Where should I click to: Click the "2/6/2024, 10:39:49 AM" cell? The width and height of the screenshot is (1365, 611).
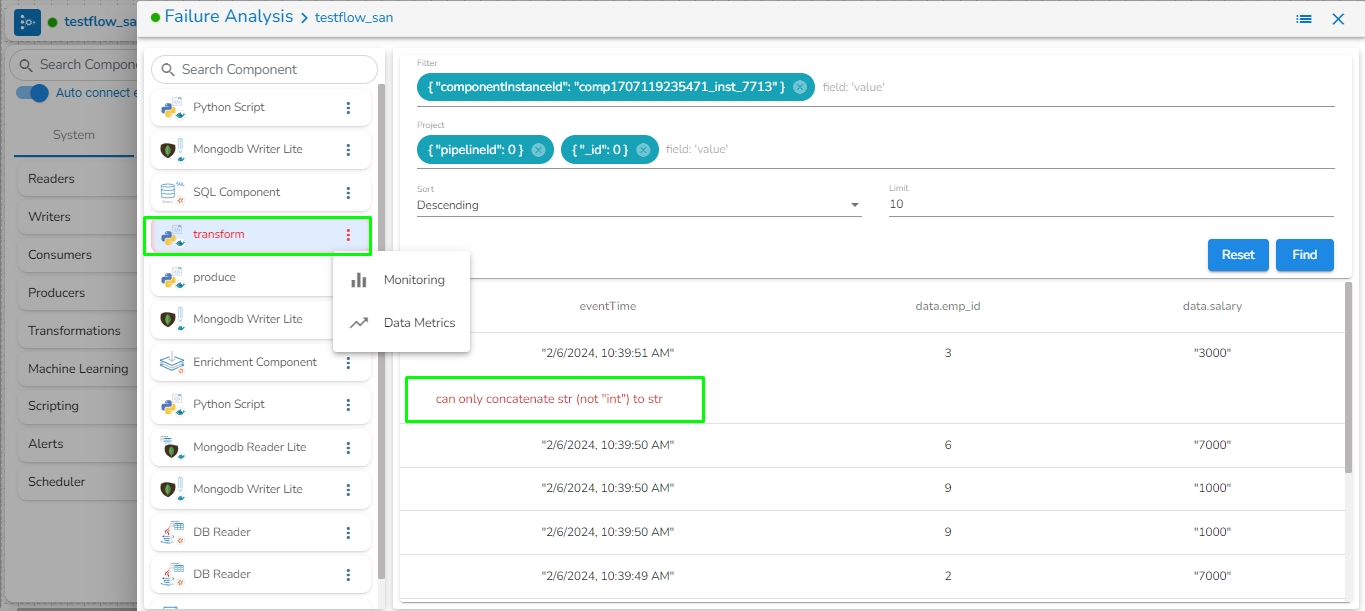[x=608, y=576]
